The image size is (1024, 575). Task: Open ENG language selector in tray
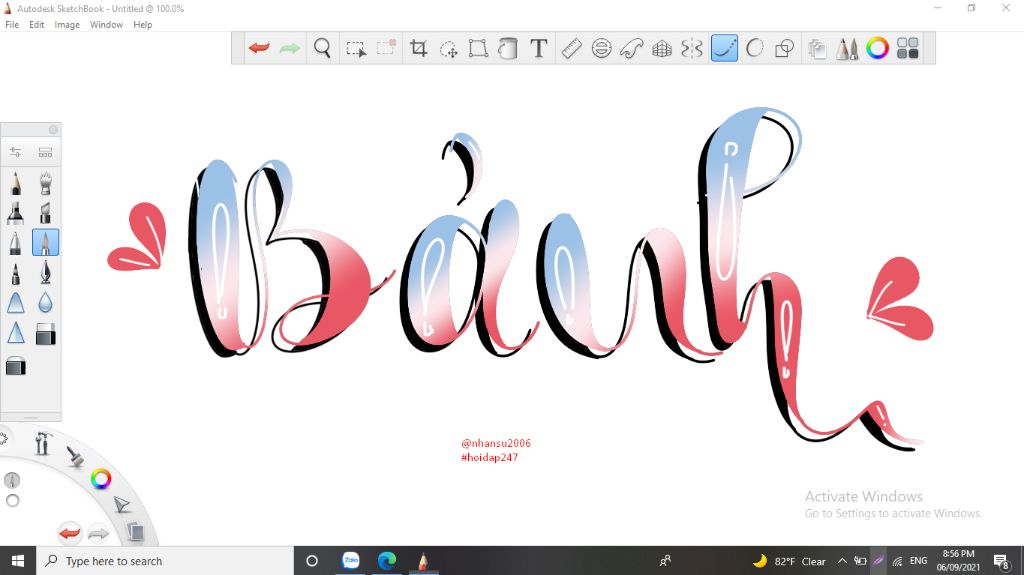click(x=918, y=561)
